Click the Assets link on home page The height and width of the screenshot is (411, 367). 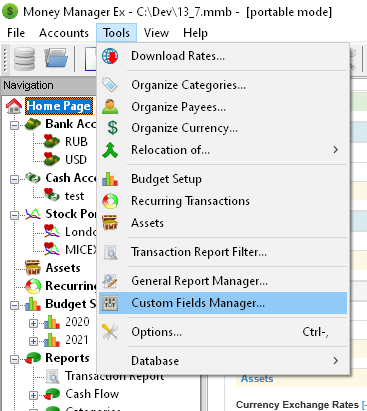point(257,379)
